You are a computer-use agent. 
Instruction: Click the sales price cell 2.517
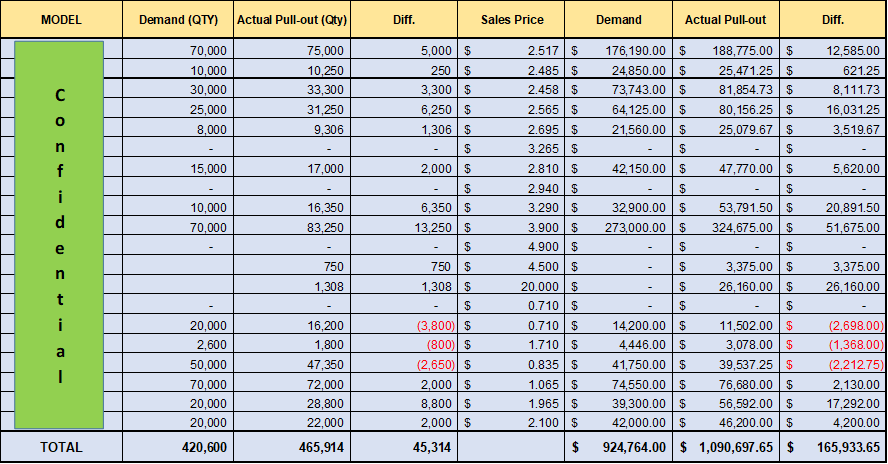(x=511, y=49)
